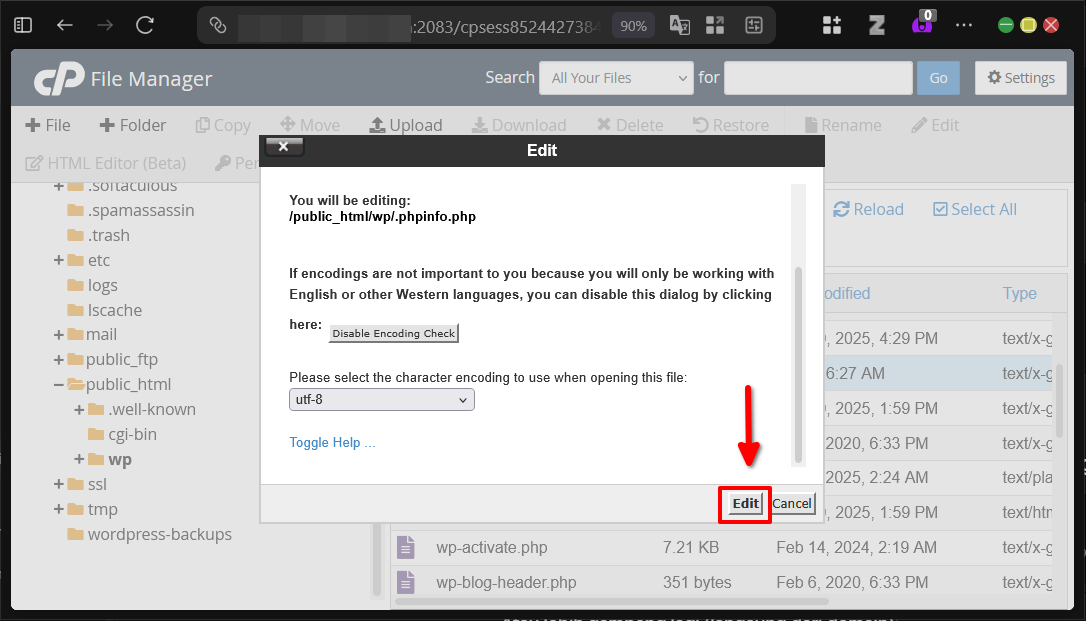
Task: Open File Manager Settings
Action: pyautogui.click(x=1020, y=77)
